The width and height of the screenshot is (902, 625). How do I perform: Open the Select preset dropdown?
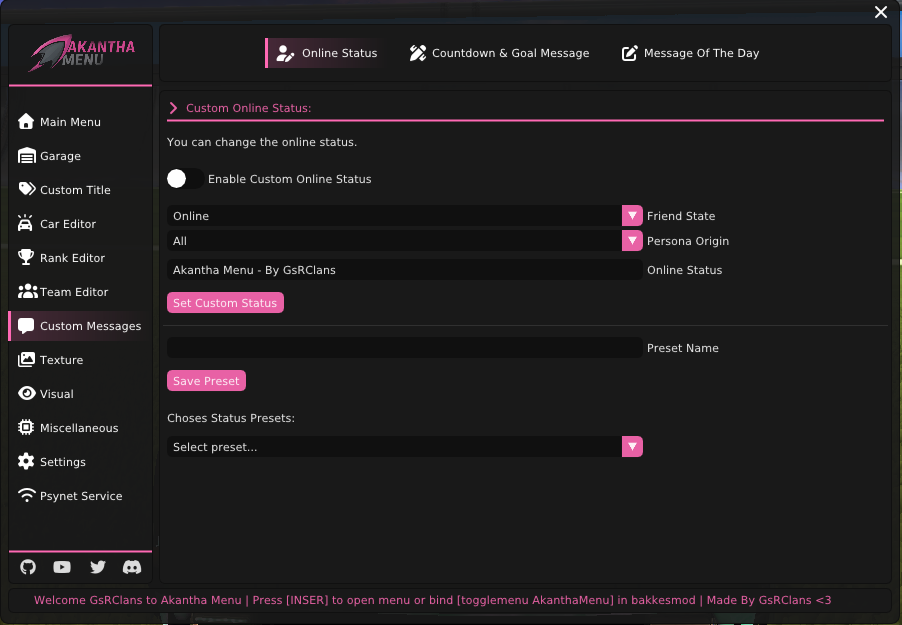click(632, 446)
